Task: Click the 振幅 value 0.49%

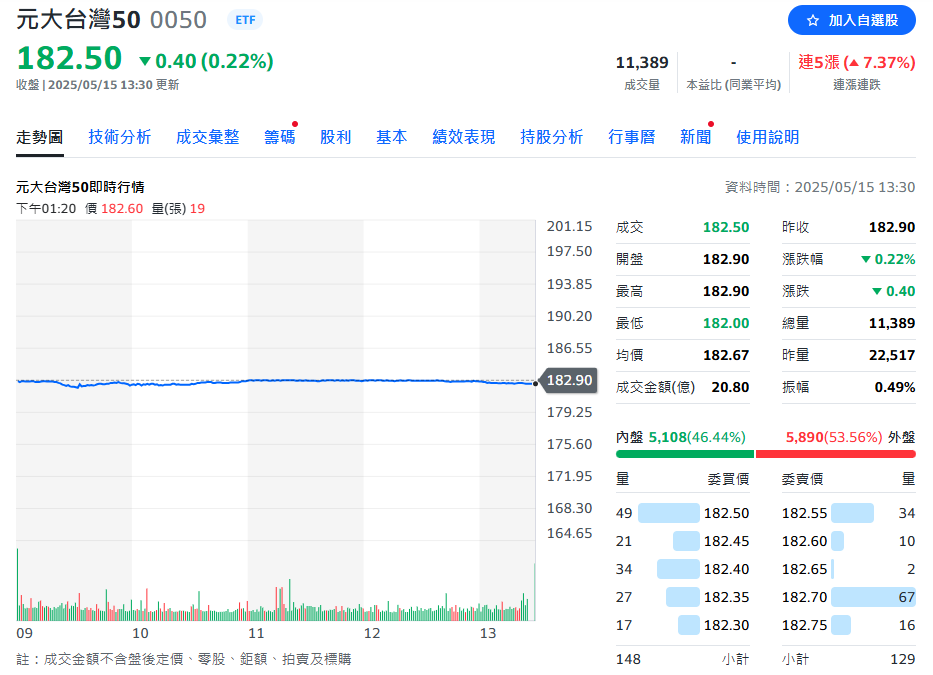Action: [x=894, y=388]
